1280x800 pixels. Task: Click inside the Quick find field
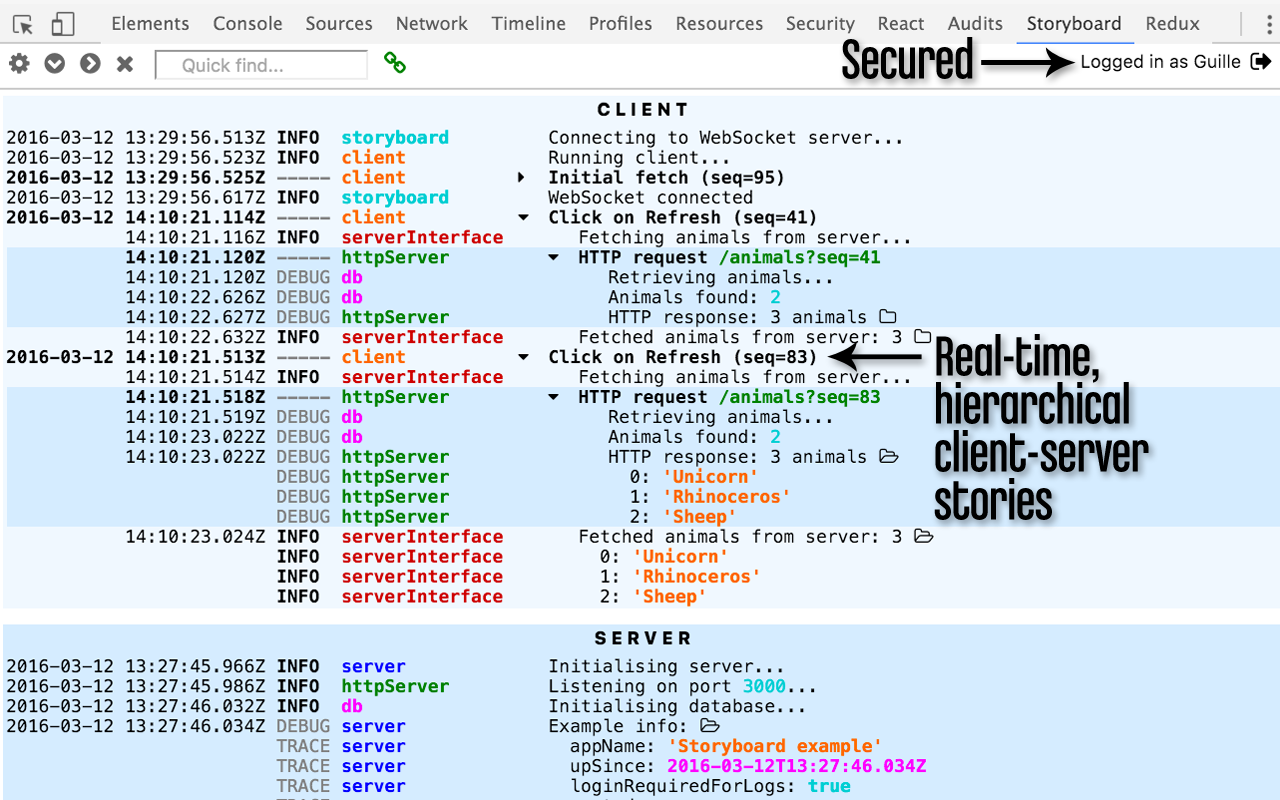(x=262, y=64)
